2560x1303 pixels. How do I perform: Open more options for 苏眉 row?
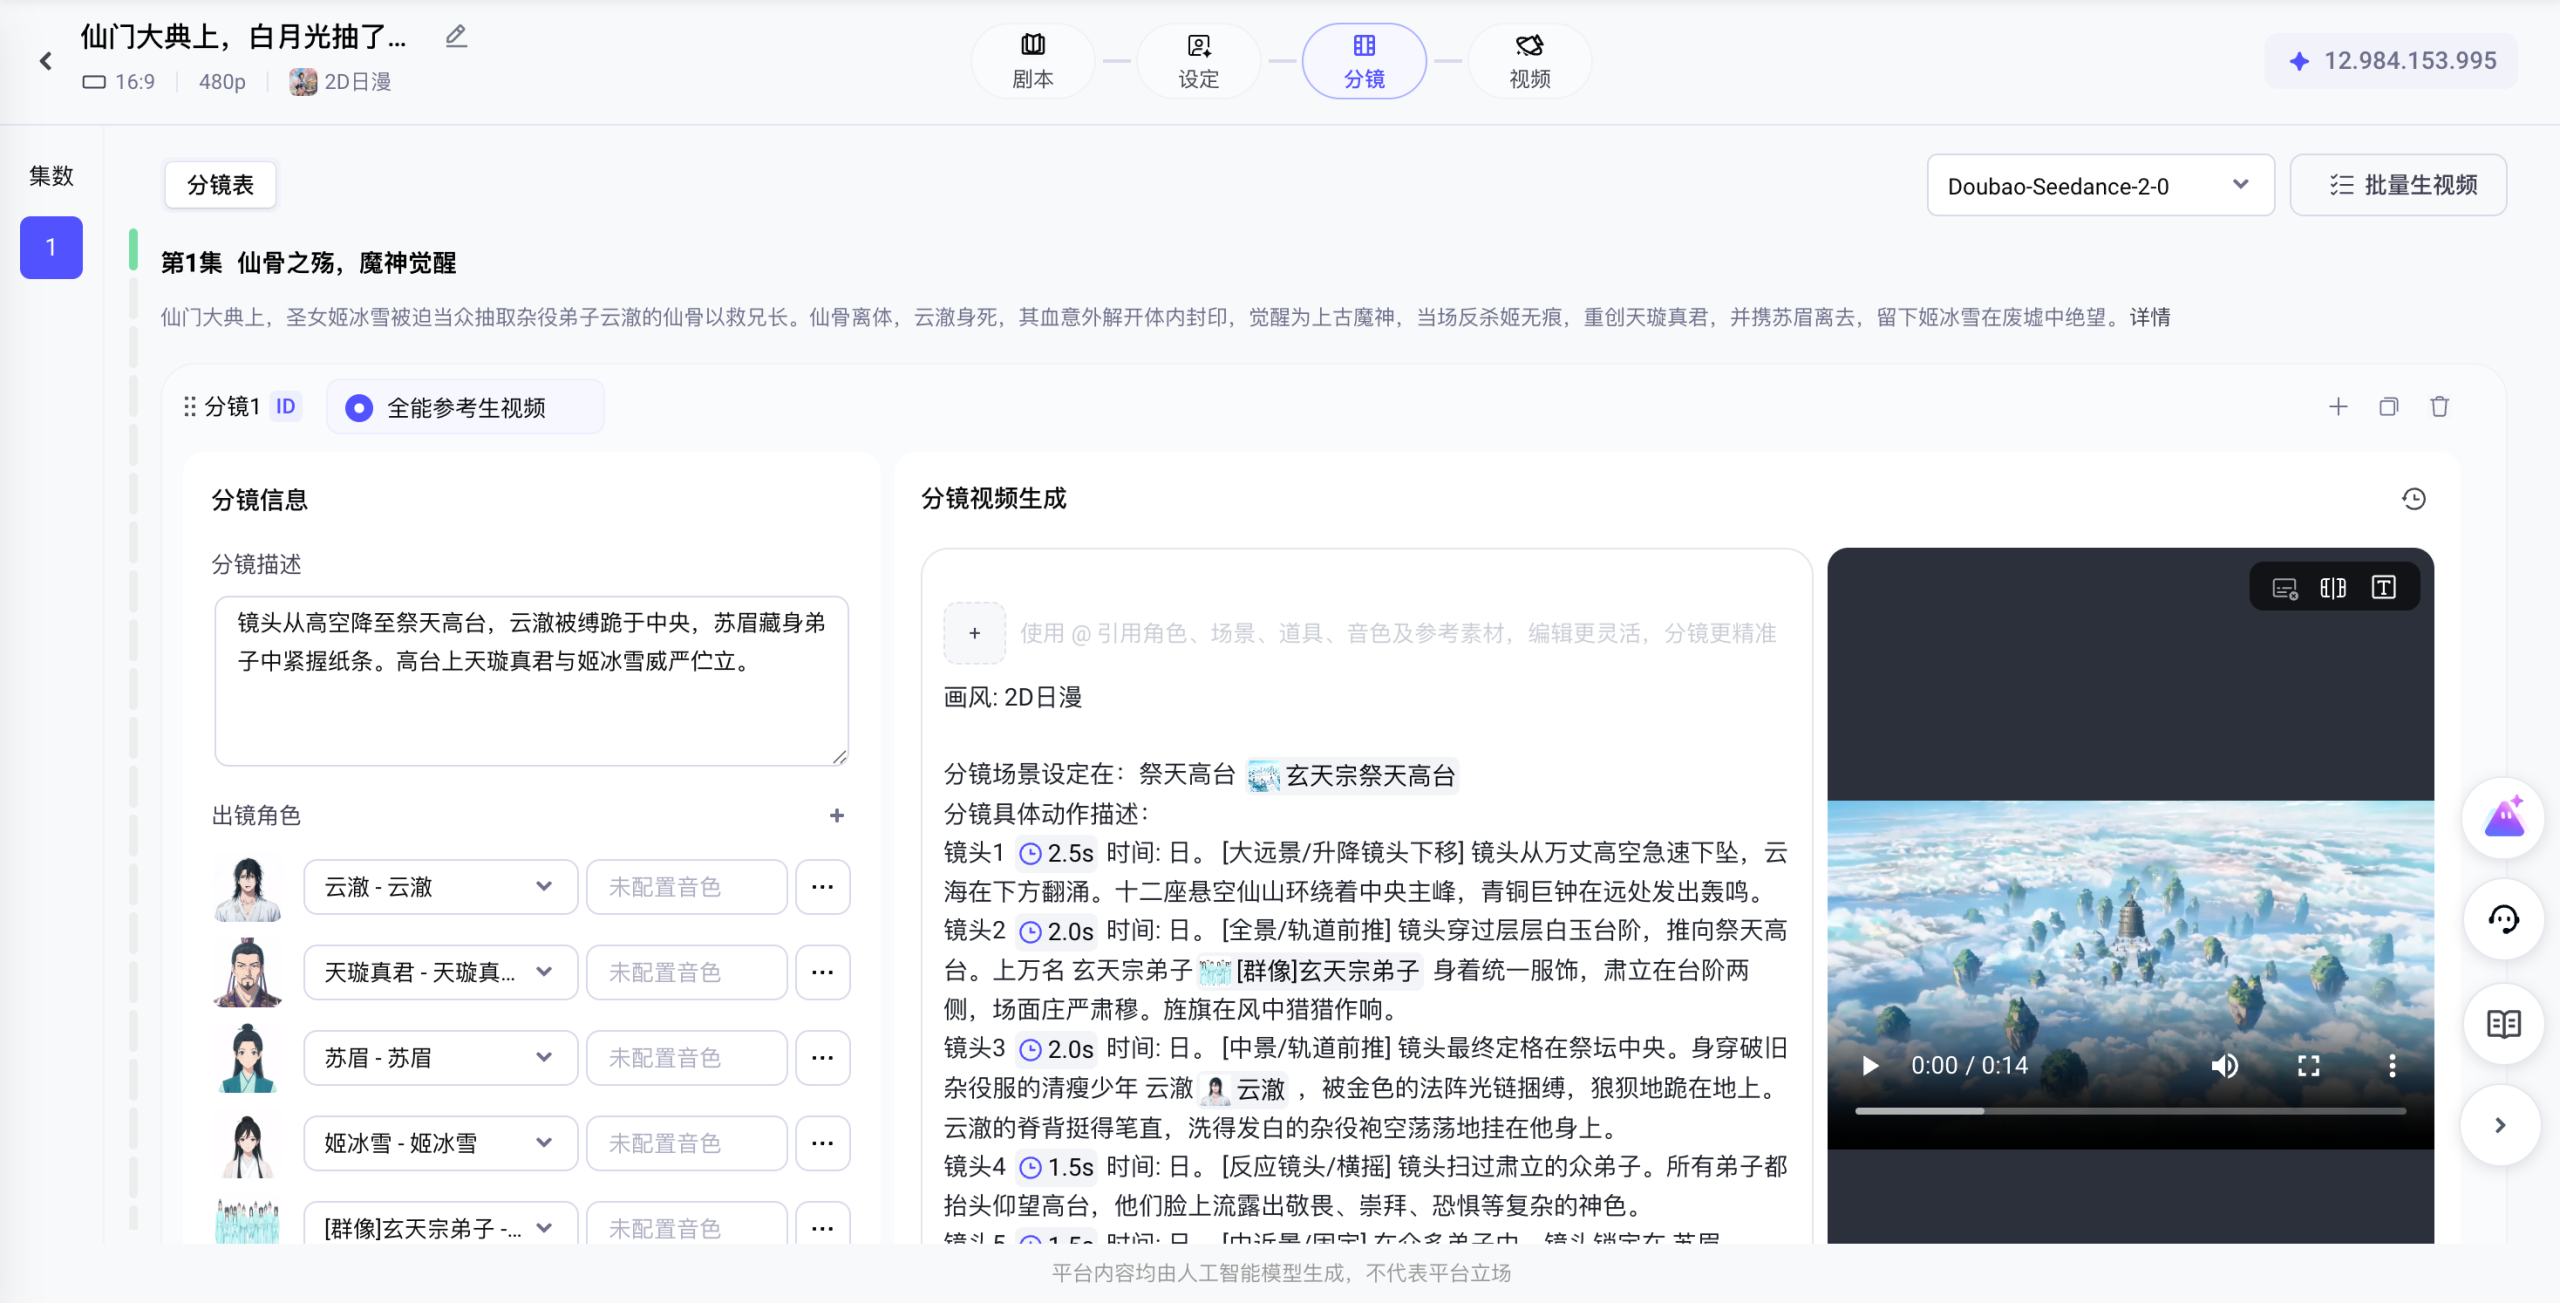point(822,1058)
